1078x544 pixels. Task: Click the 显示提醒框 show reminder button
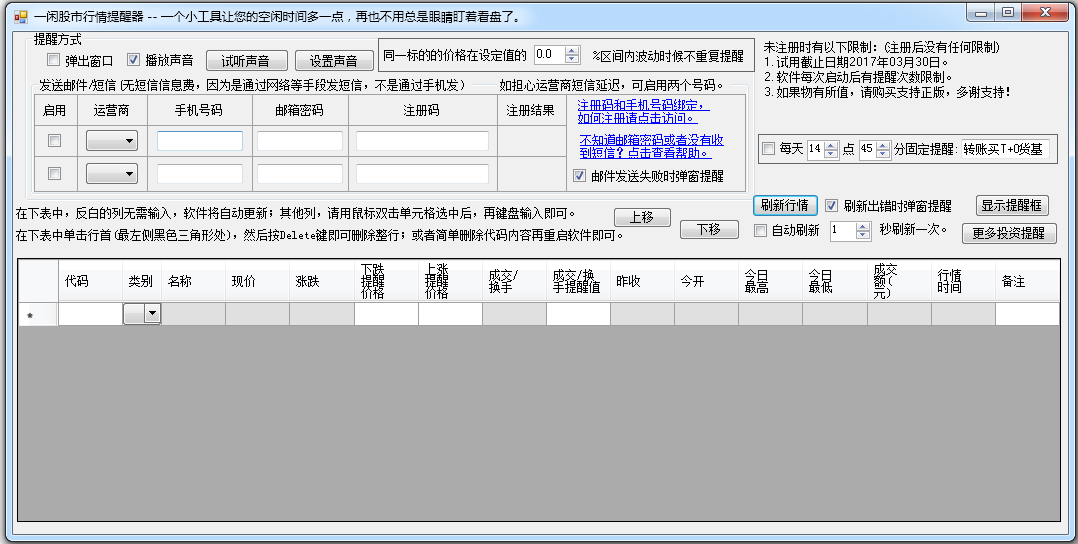click(1012, 206)
